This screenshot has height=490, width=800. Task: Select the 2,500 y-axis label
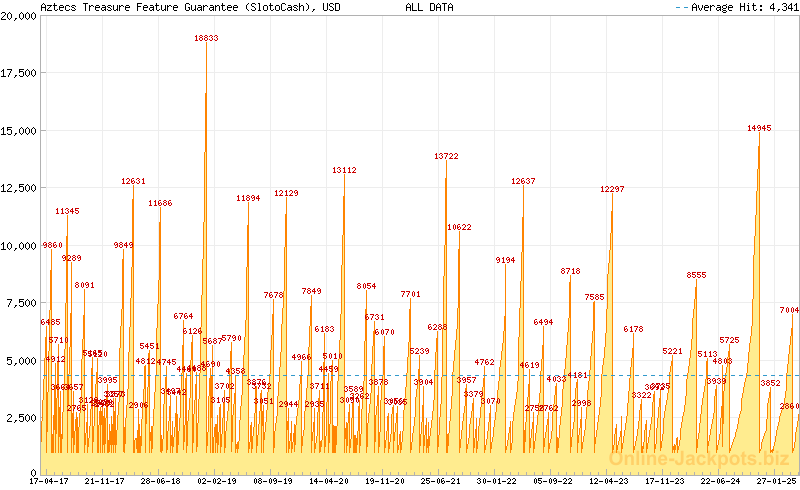point(22,417)
